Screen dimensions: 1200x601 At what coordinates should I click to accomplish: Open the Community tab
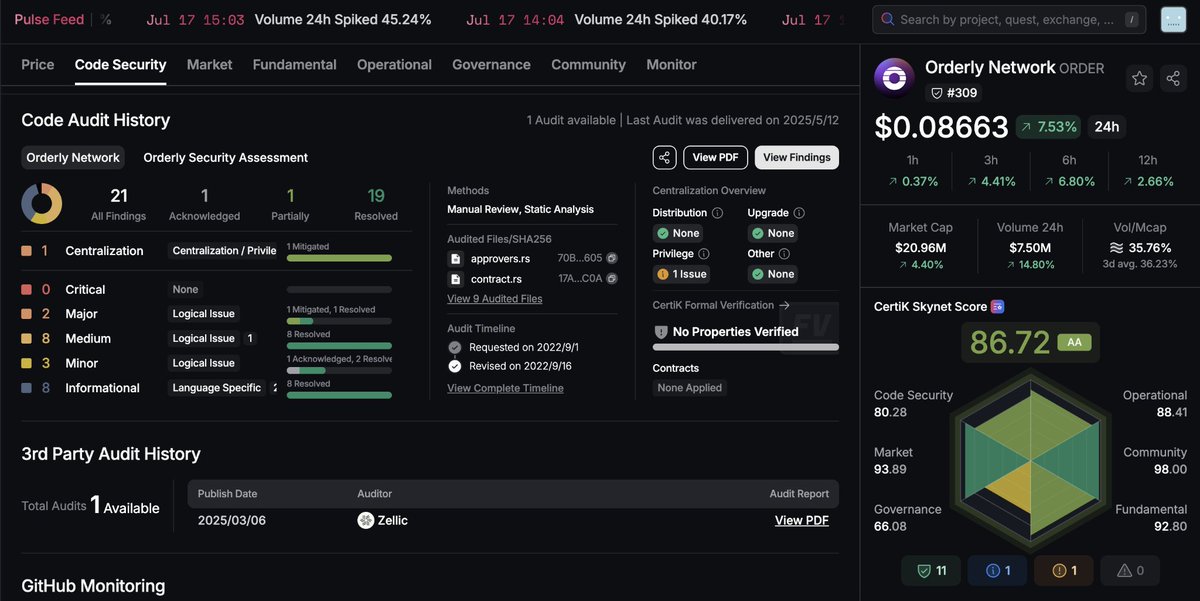pos(588,64)
